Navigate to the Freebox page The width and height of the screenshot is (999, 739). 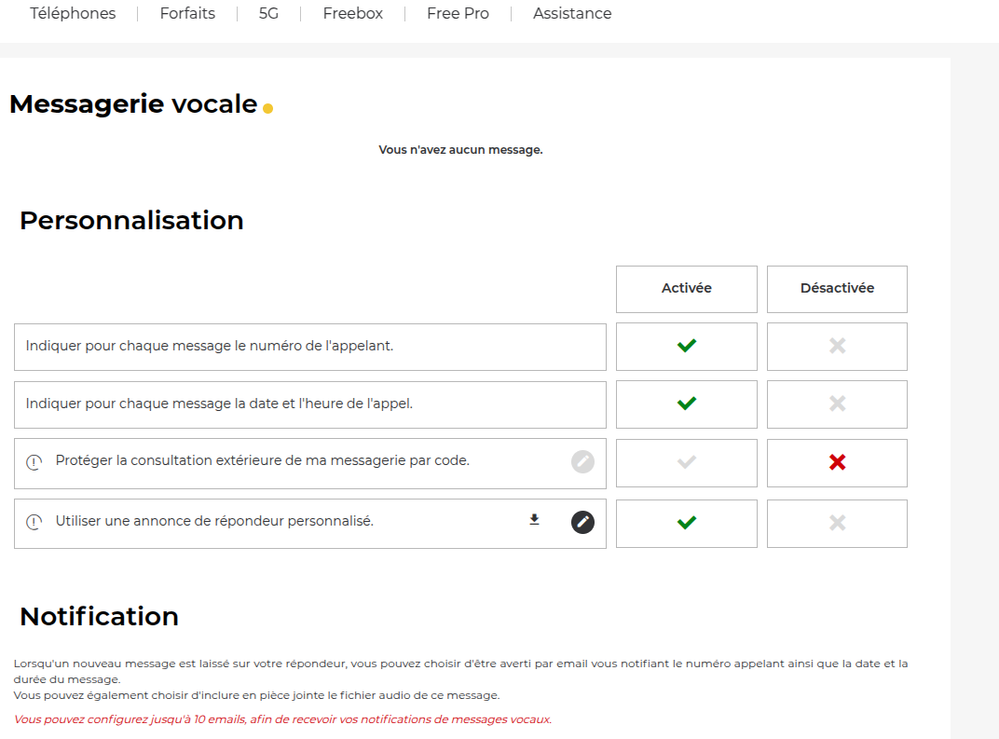coord(352,14)
